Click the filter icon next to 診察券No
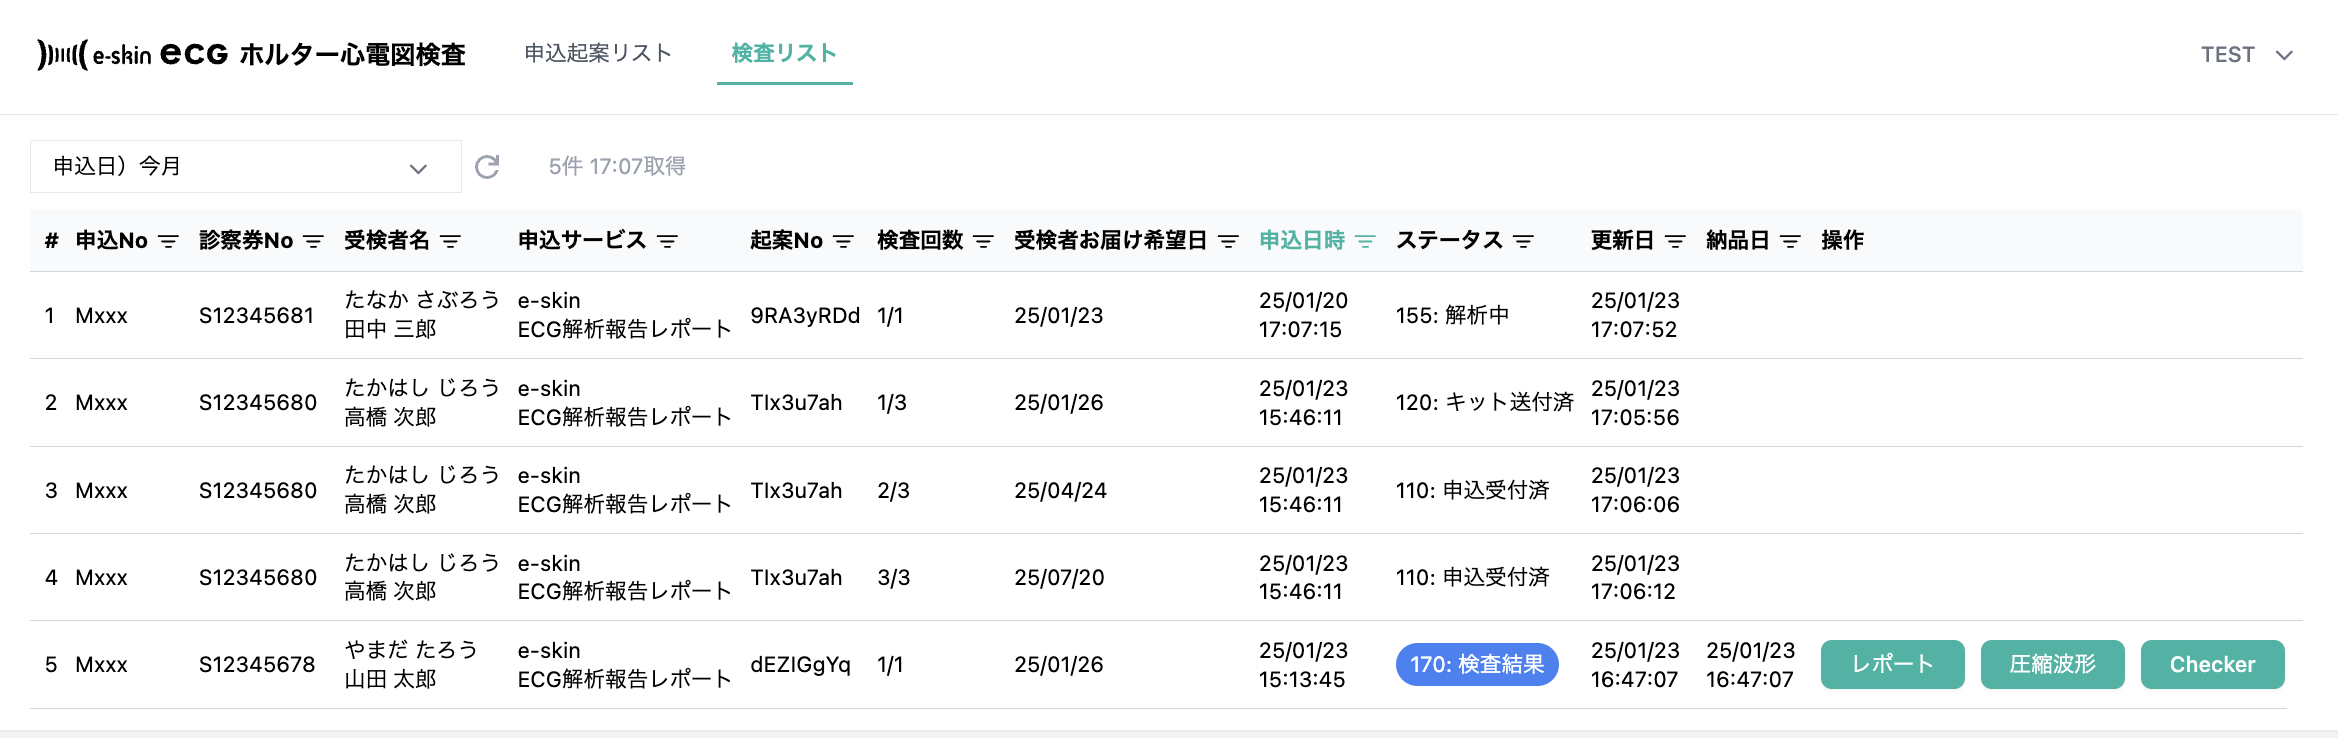Image resolution: width=2338 pixels, height=738 pixels. [314, 241]
